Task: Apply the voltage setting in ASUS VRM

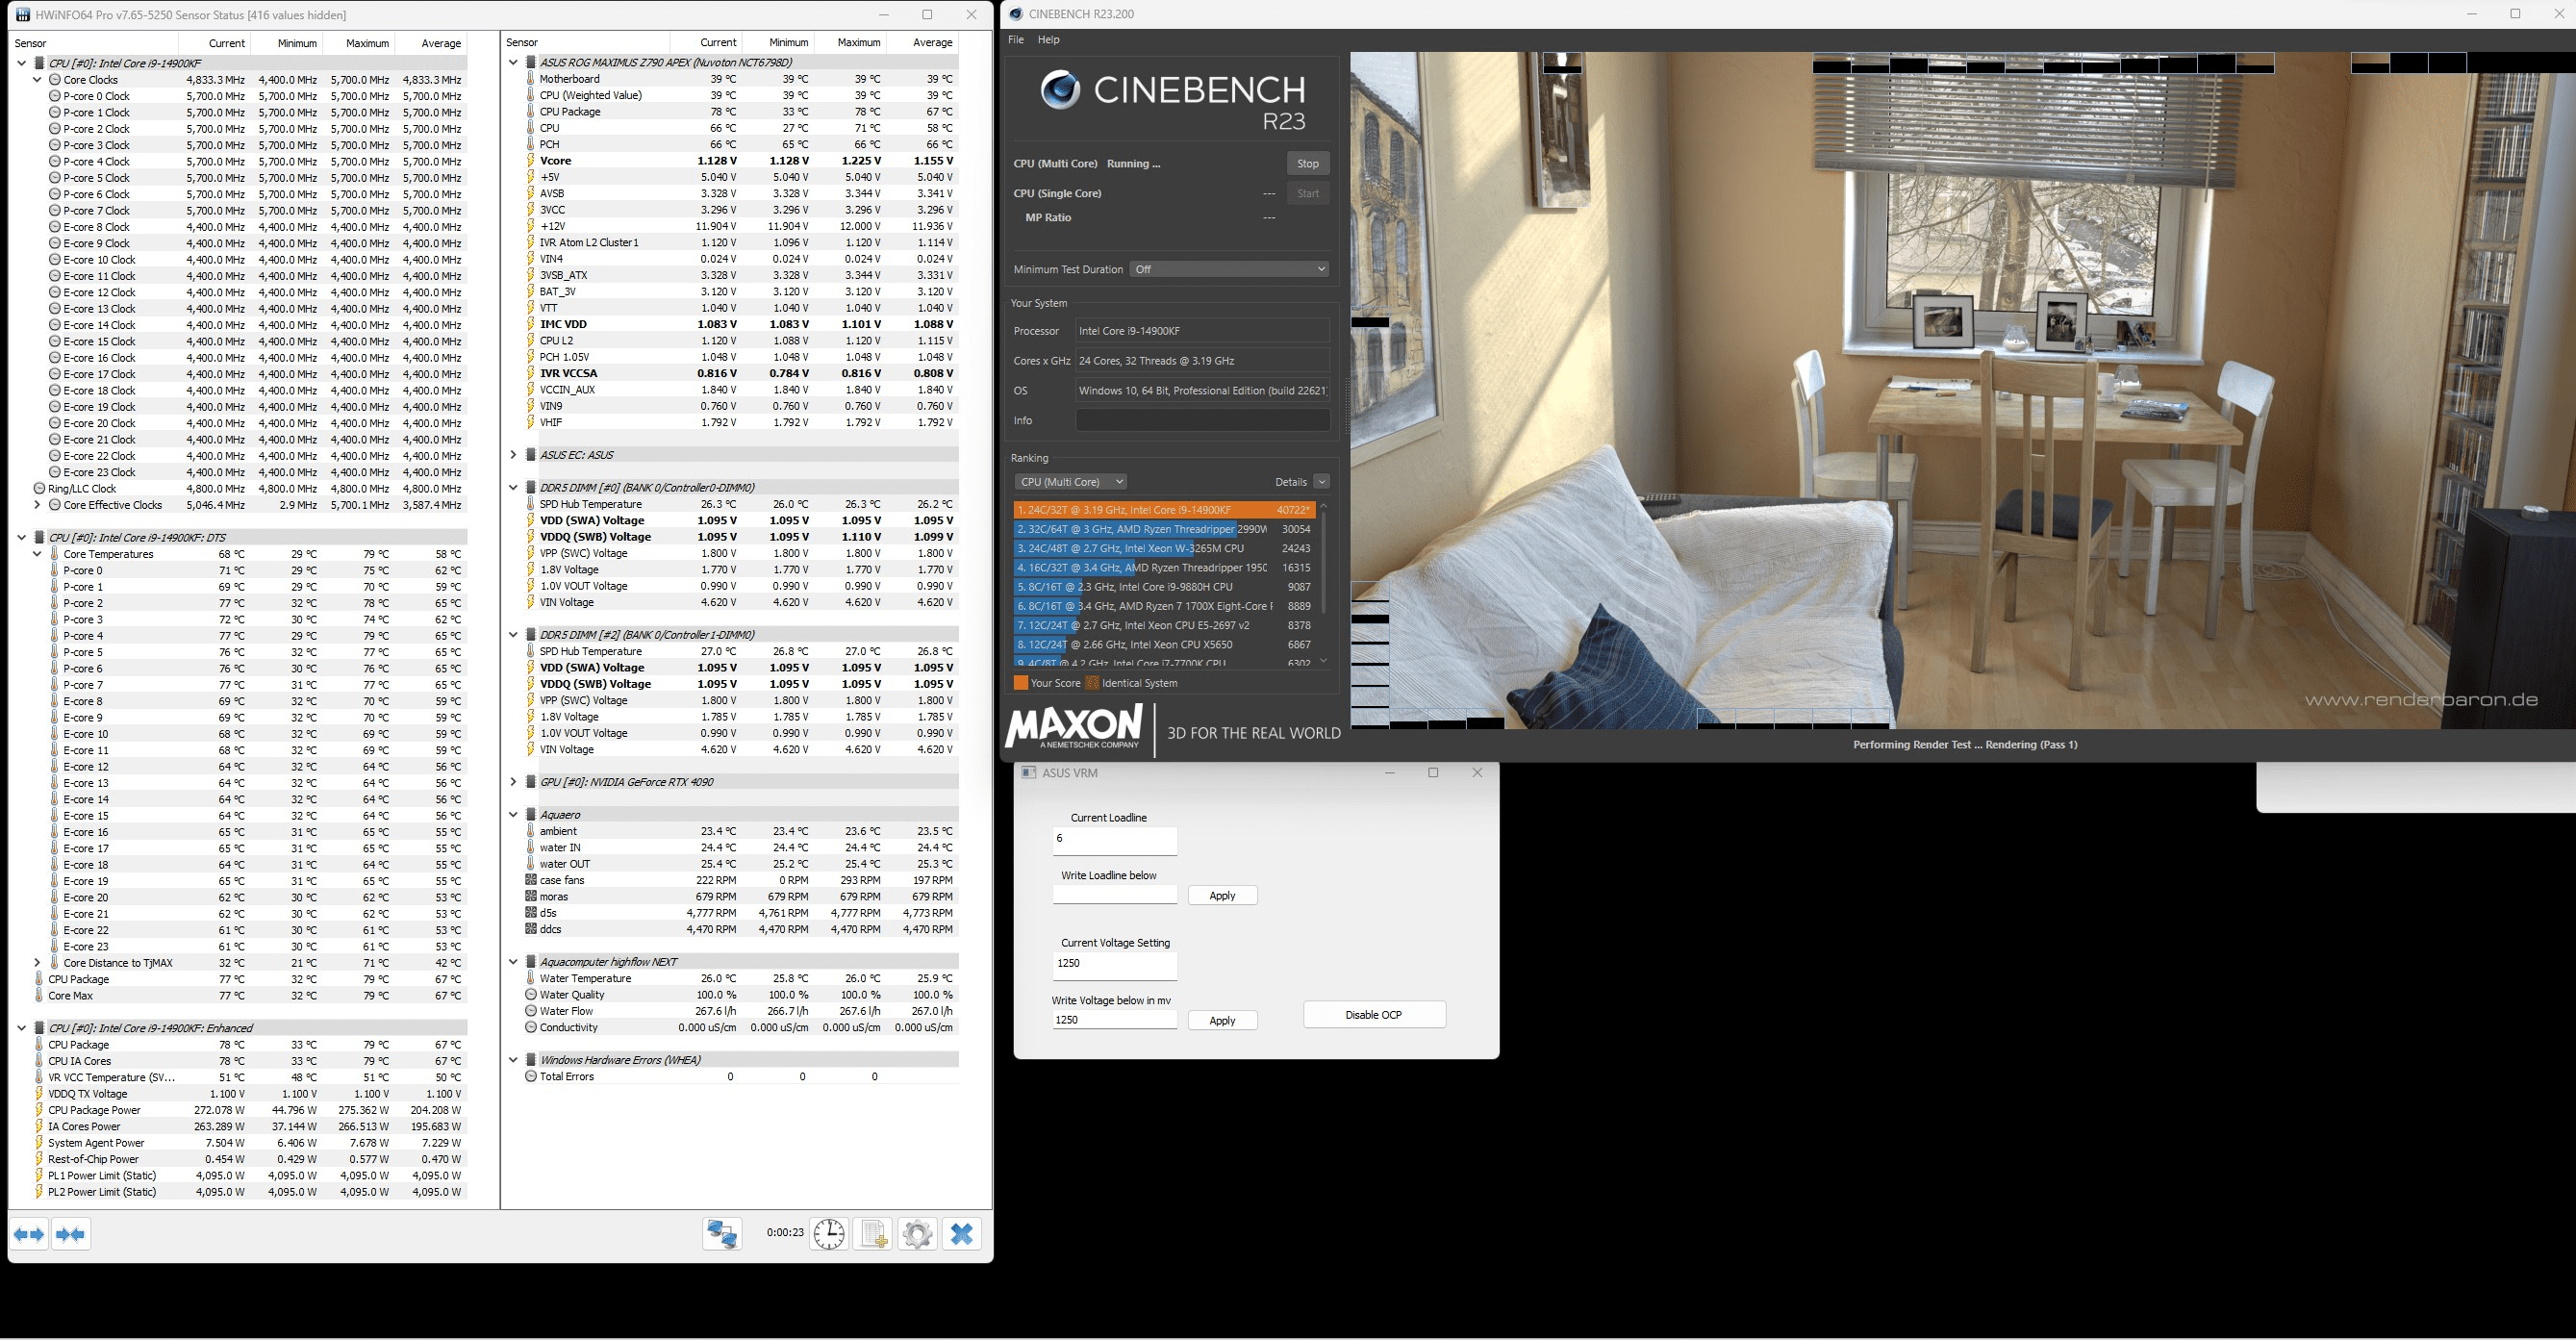Action: click(1222, 1021)
